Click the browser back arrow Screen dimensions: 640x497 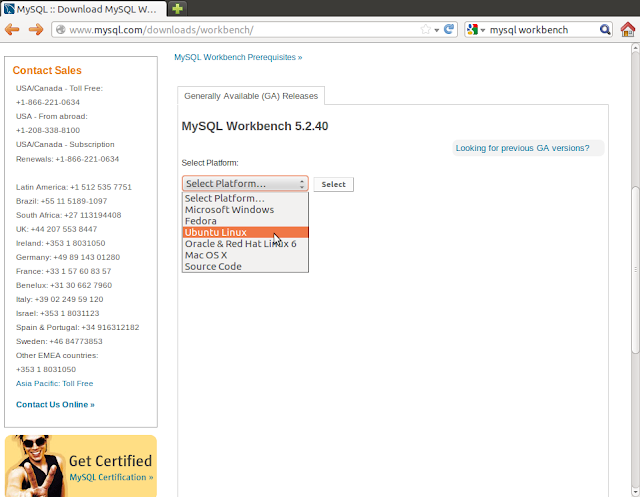coord(12,29)
